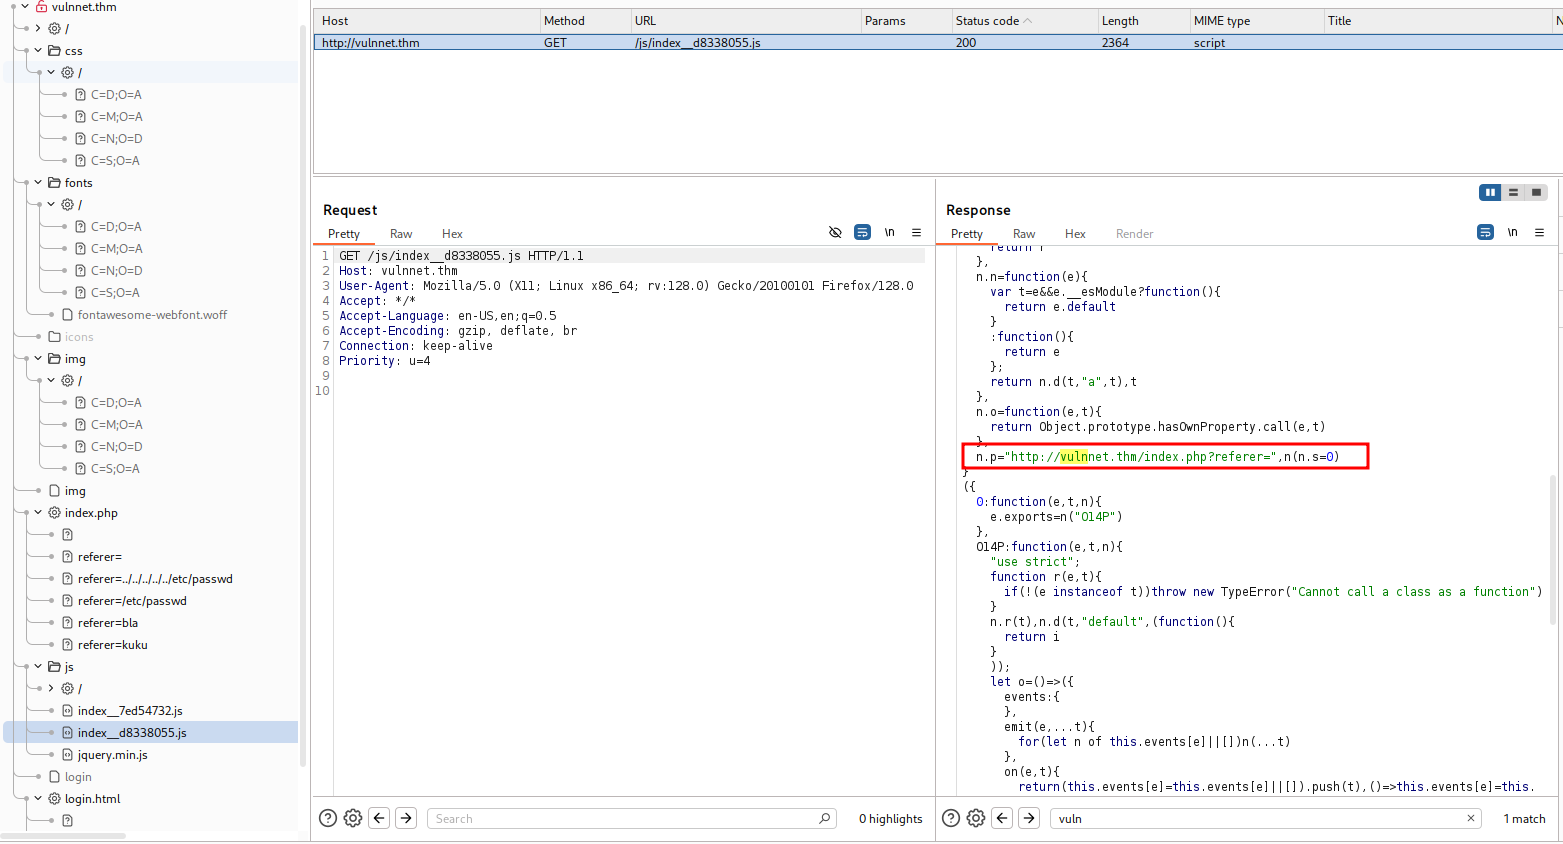Click the magnifier icon in the Search field
Image resolution: width=1563 pixels, height=844 pixels.
824,818
